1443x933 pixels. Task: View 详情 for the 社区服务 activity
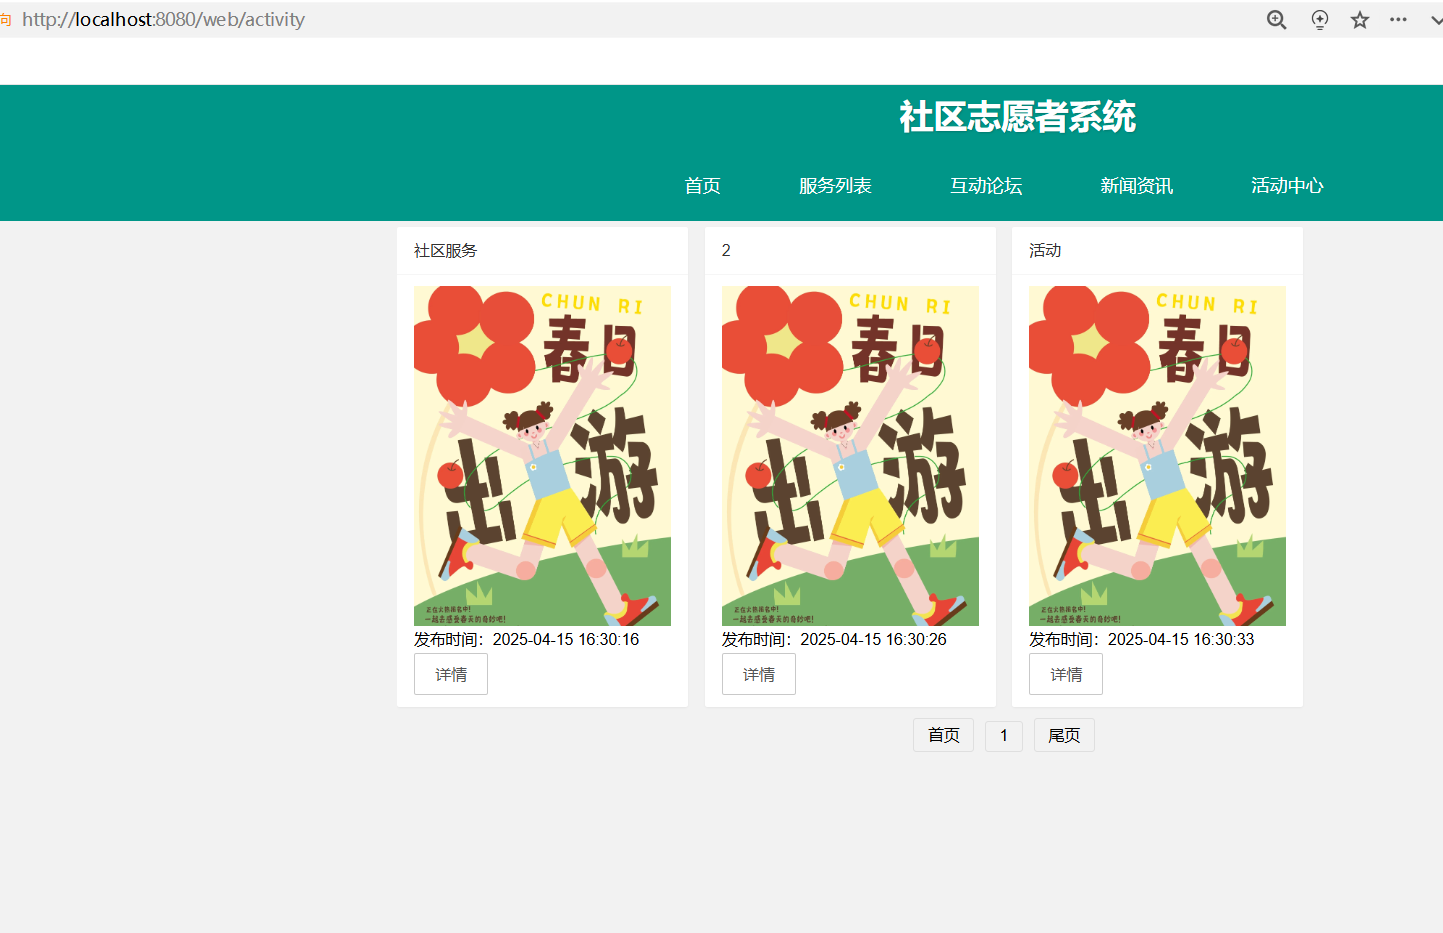point(451,674)
